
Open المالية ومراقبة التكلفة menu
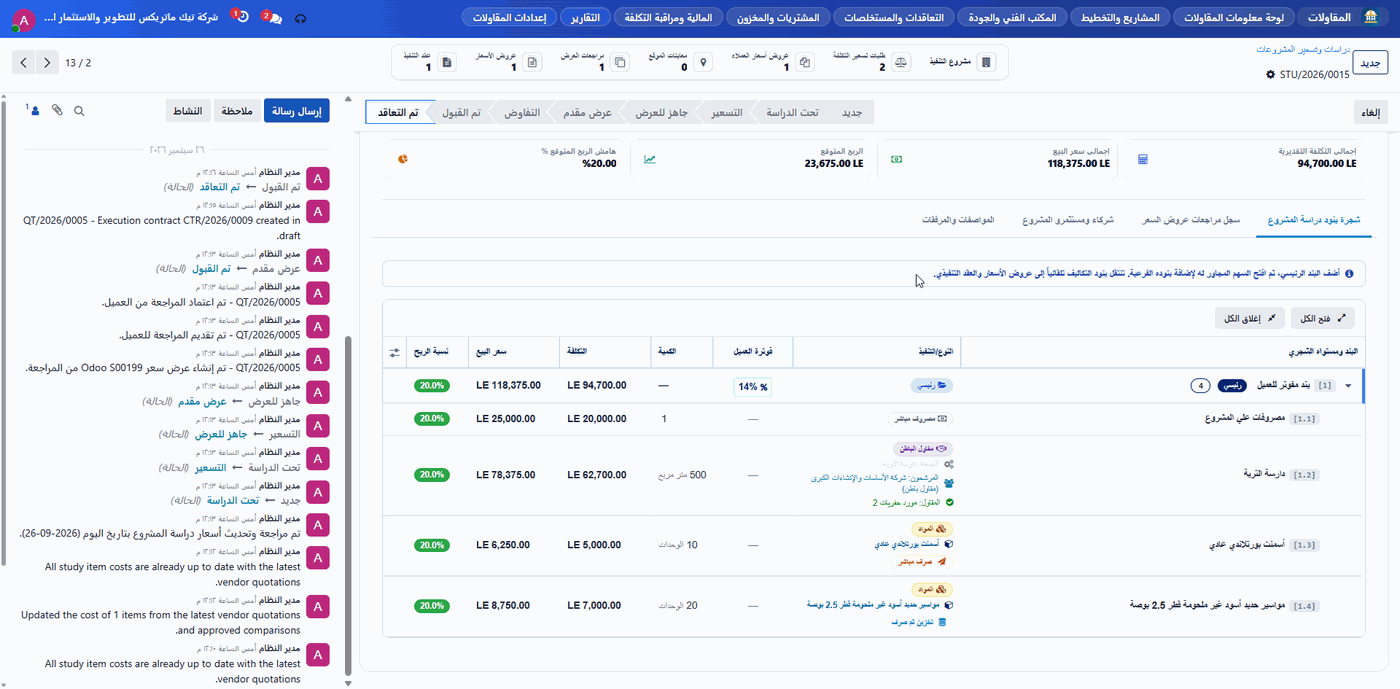668,17
